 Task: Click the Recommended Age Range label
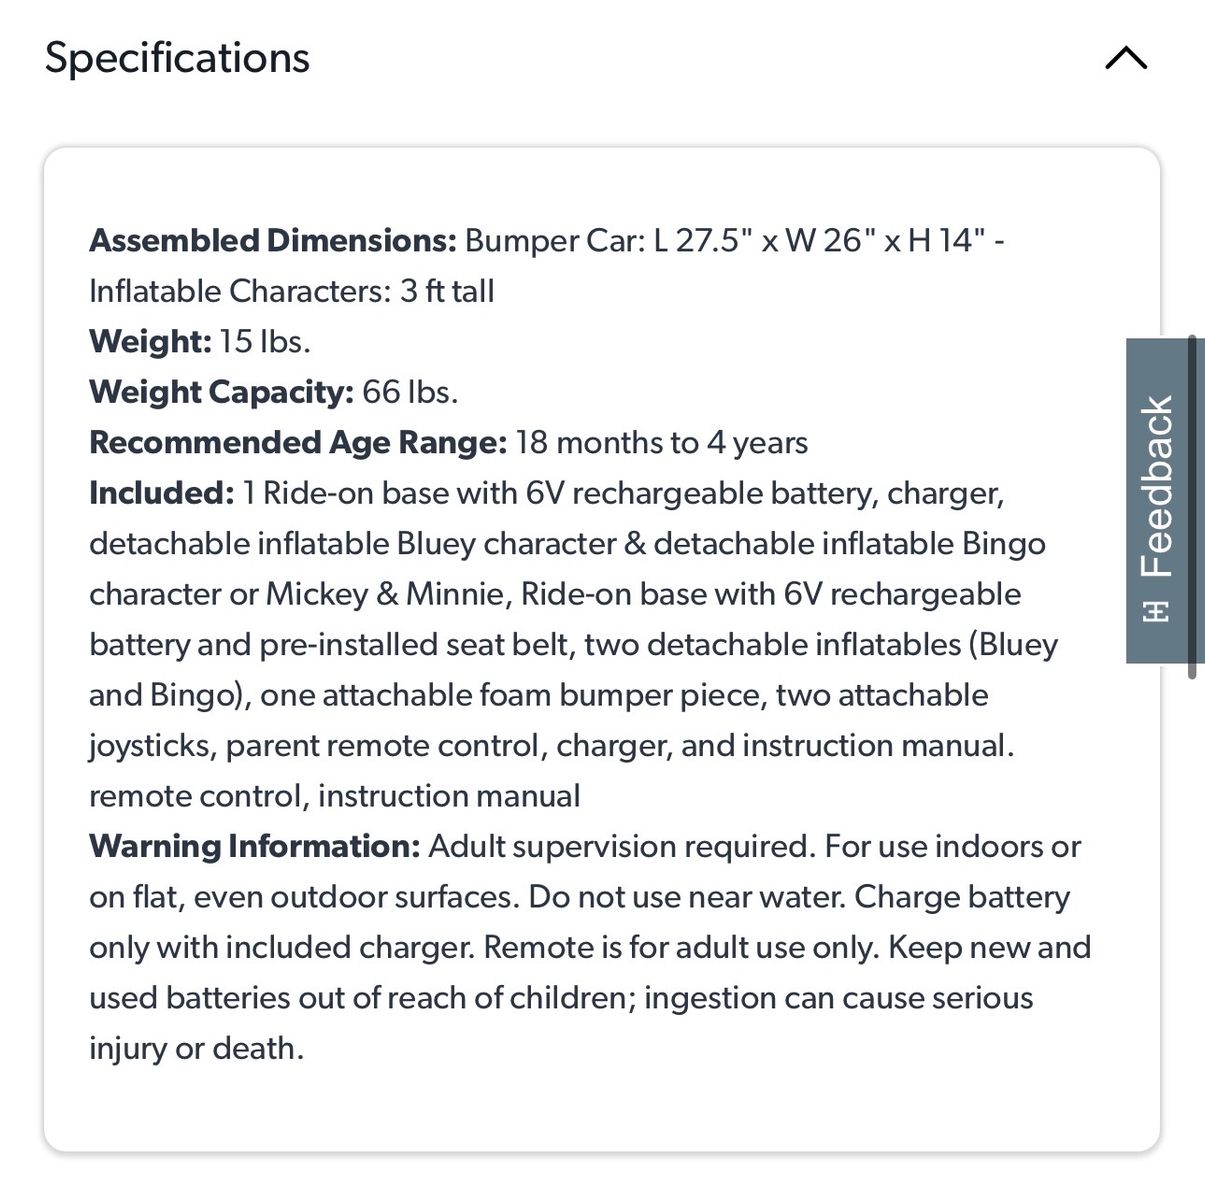point(298,443)
